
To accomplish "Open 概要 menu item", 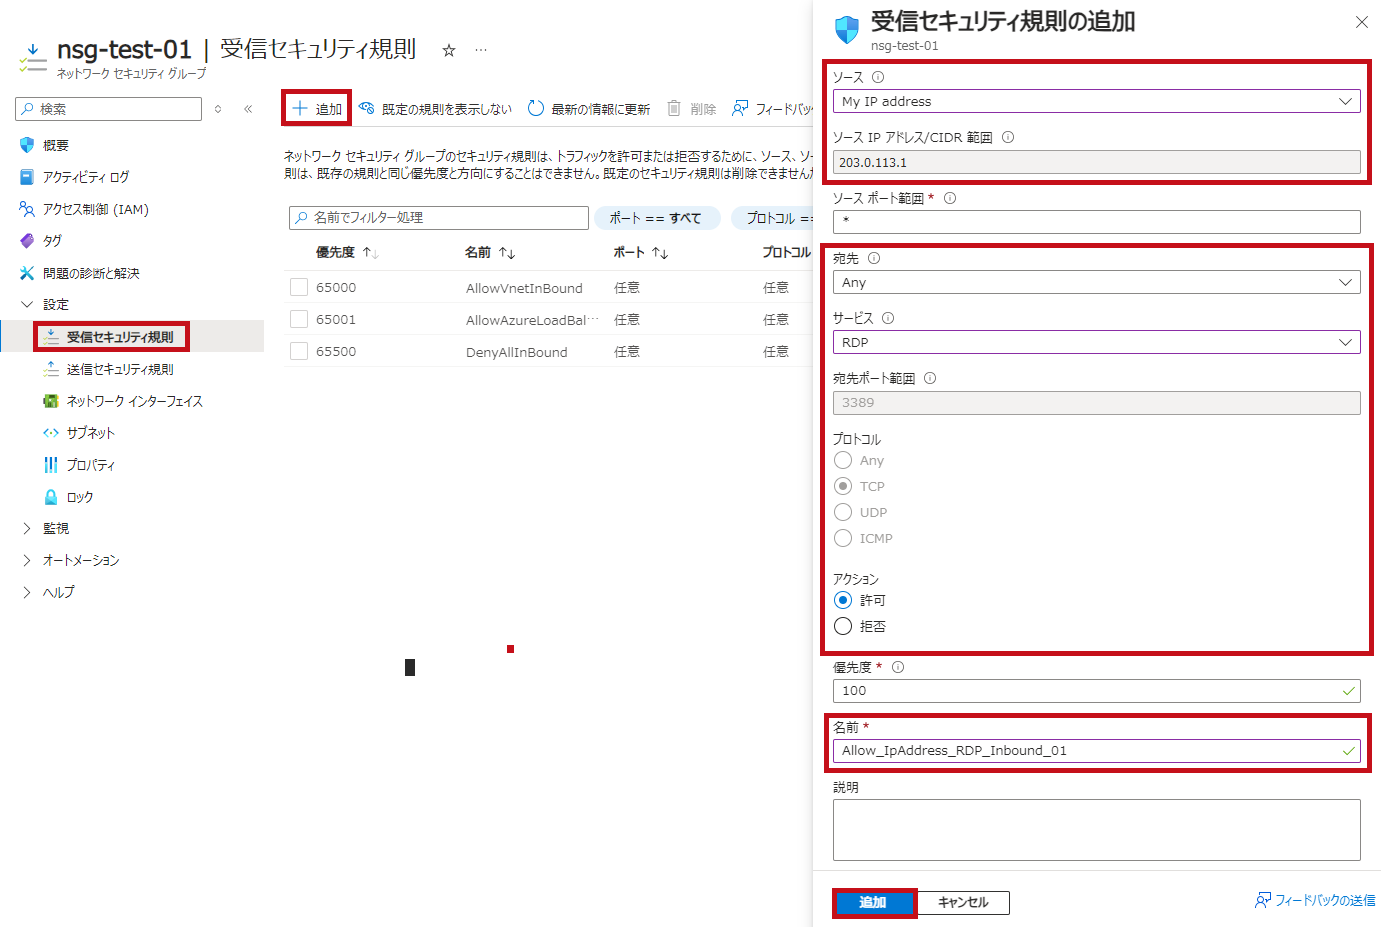I will coord(56,145).
